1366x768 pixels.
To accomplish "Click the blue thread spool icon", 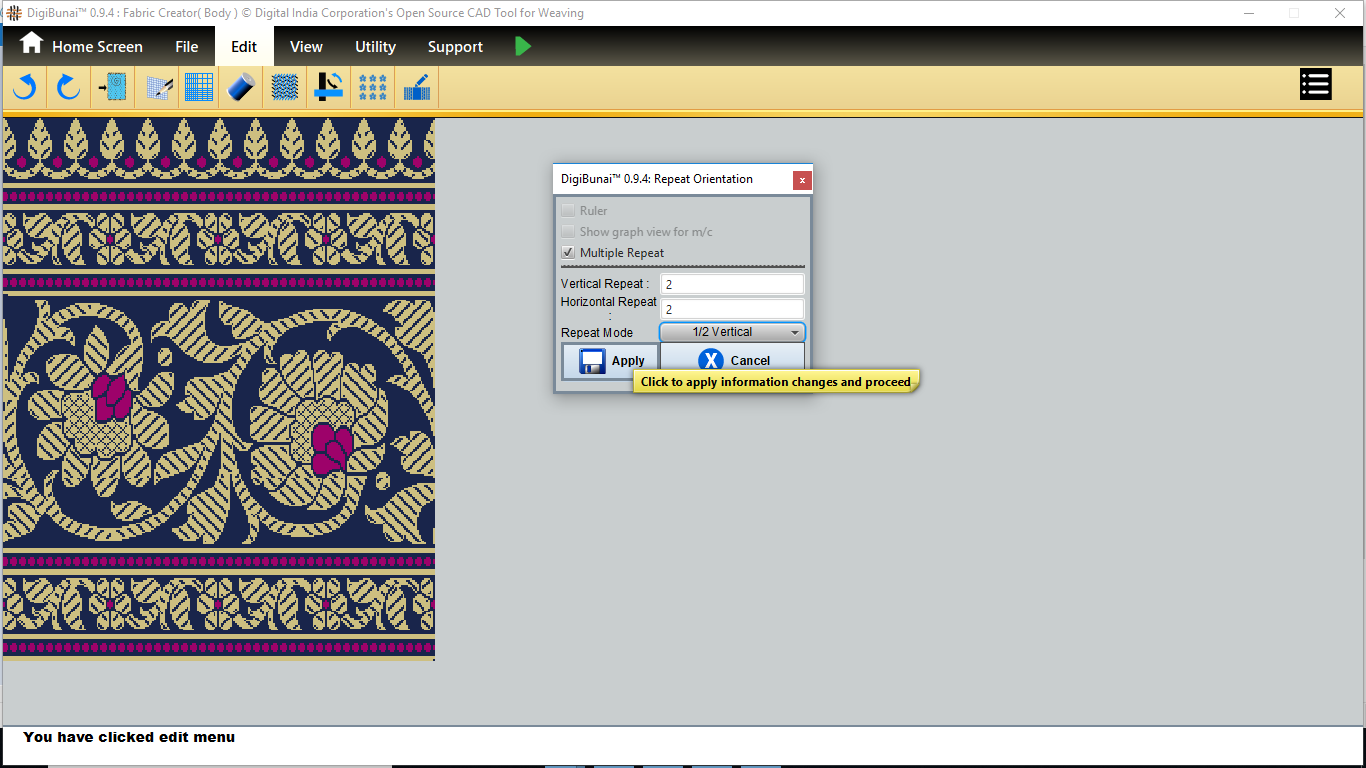I will (241, 88).
